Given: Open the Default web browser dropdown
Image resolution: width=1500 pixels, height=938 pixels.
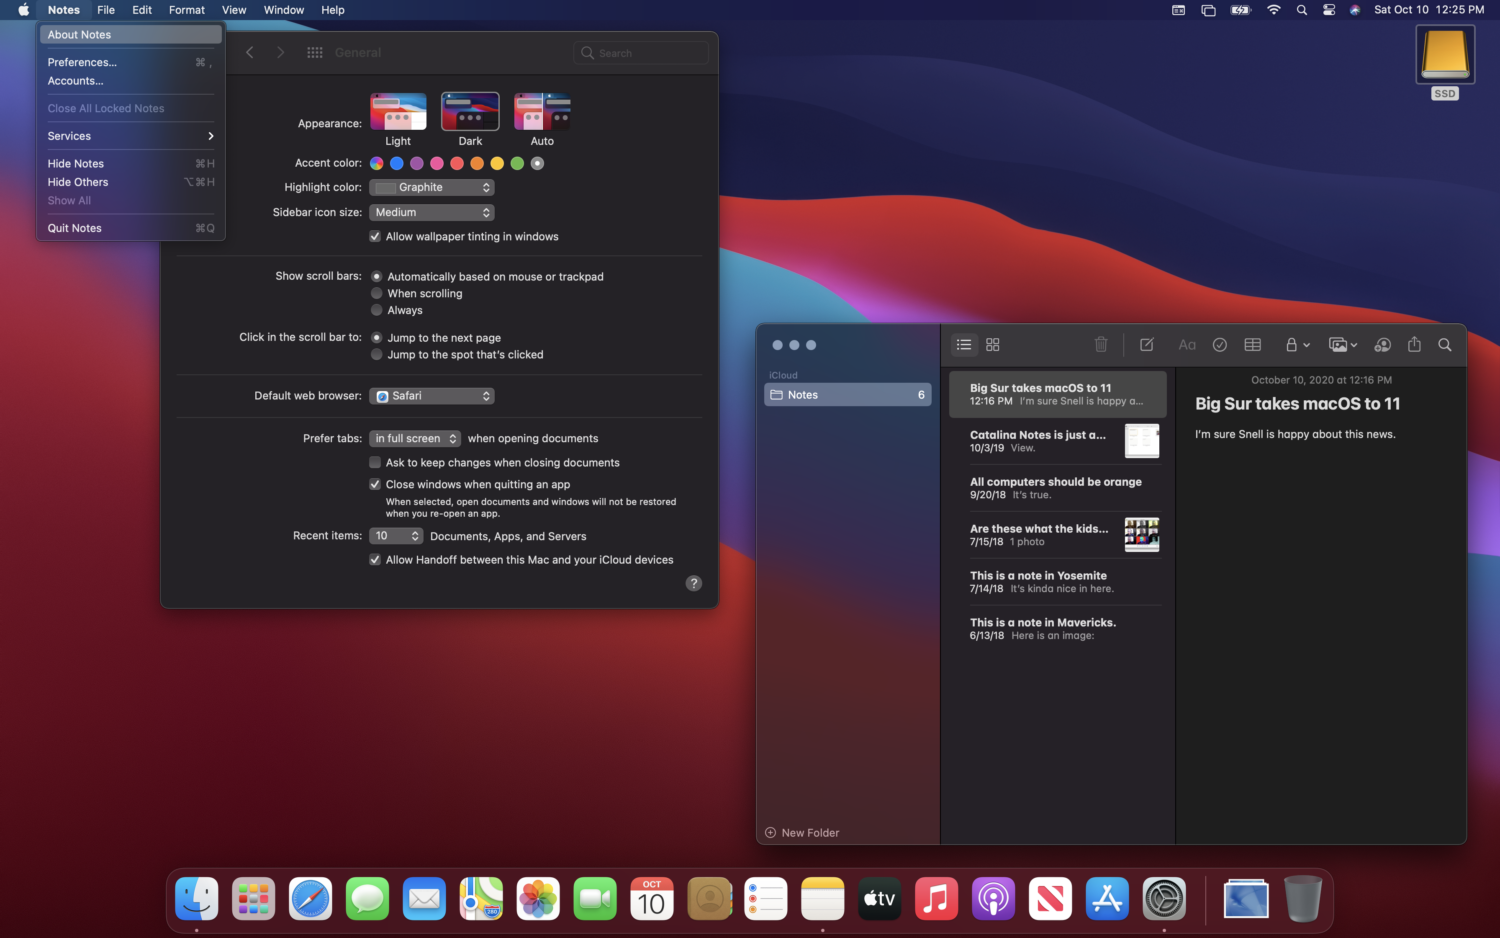Looking at the screenshot, I should (431, 395).
